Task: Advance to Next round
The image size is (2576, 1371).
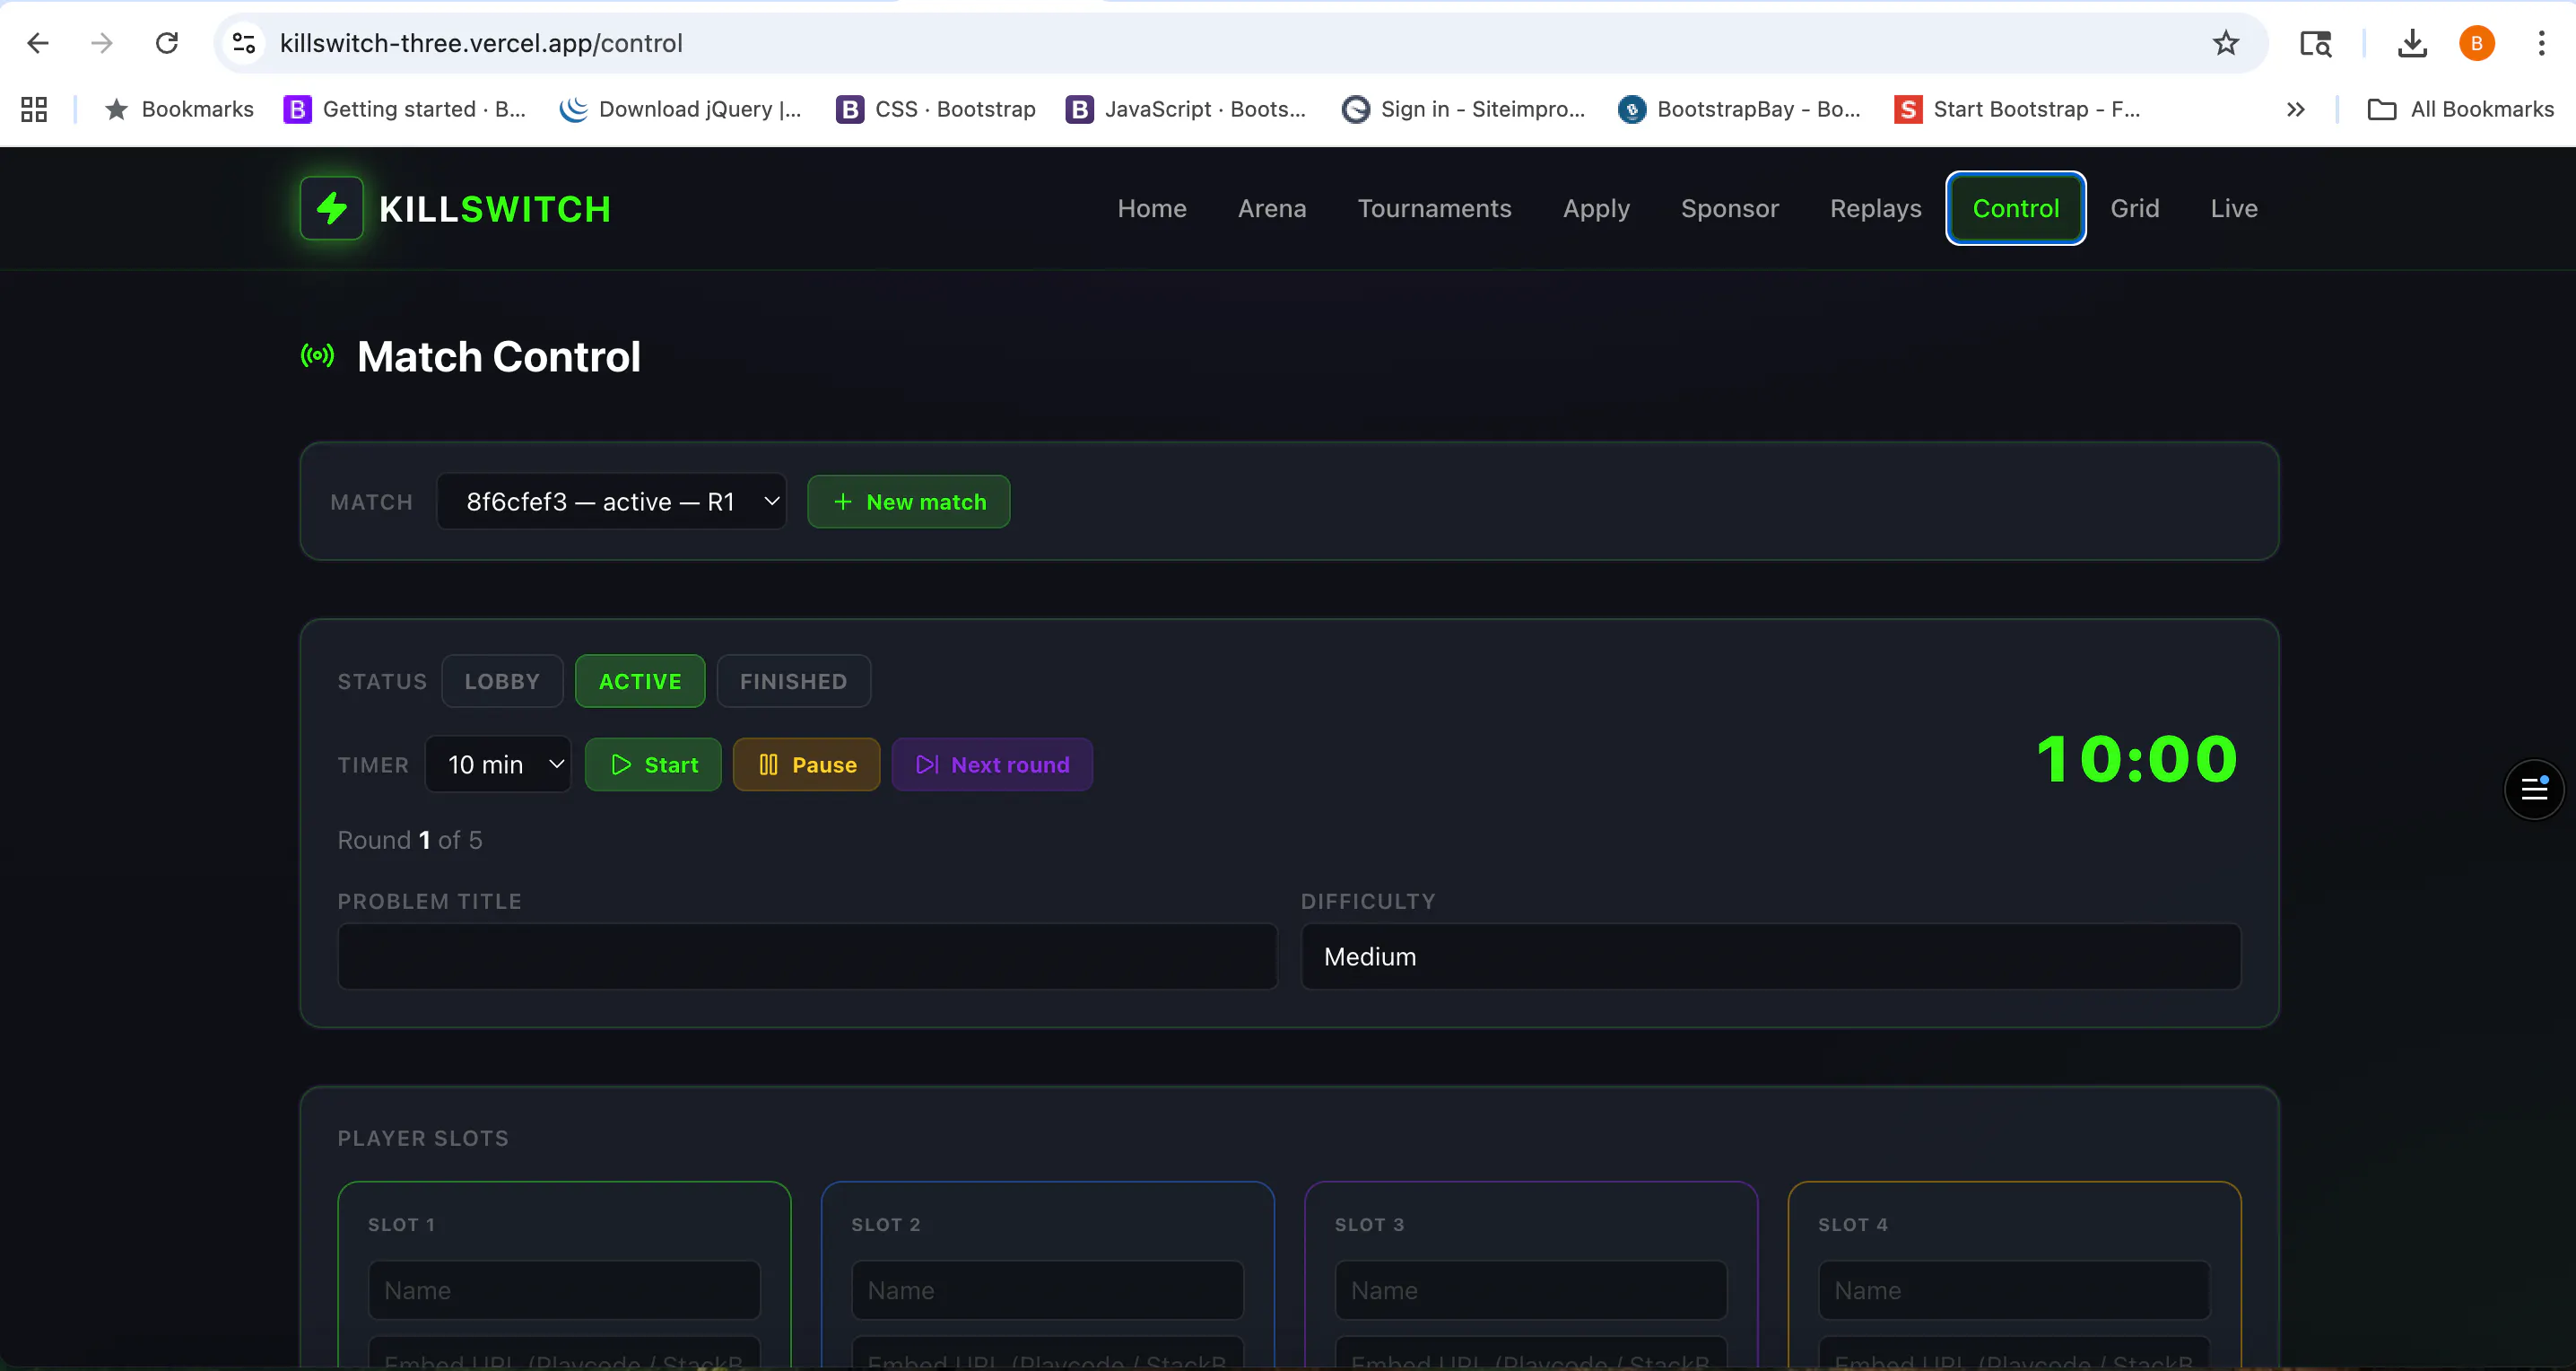Action: tap(992, 764)
